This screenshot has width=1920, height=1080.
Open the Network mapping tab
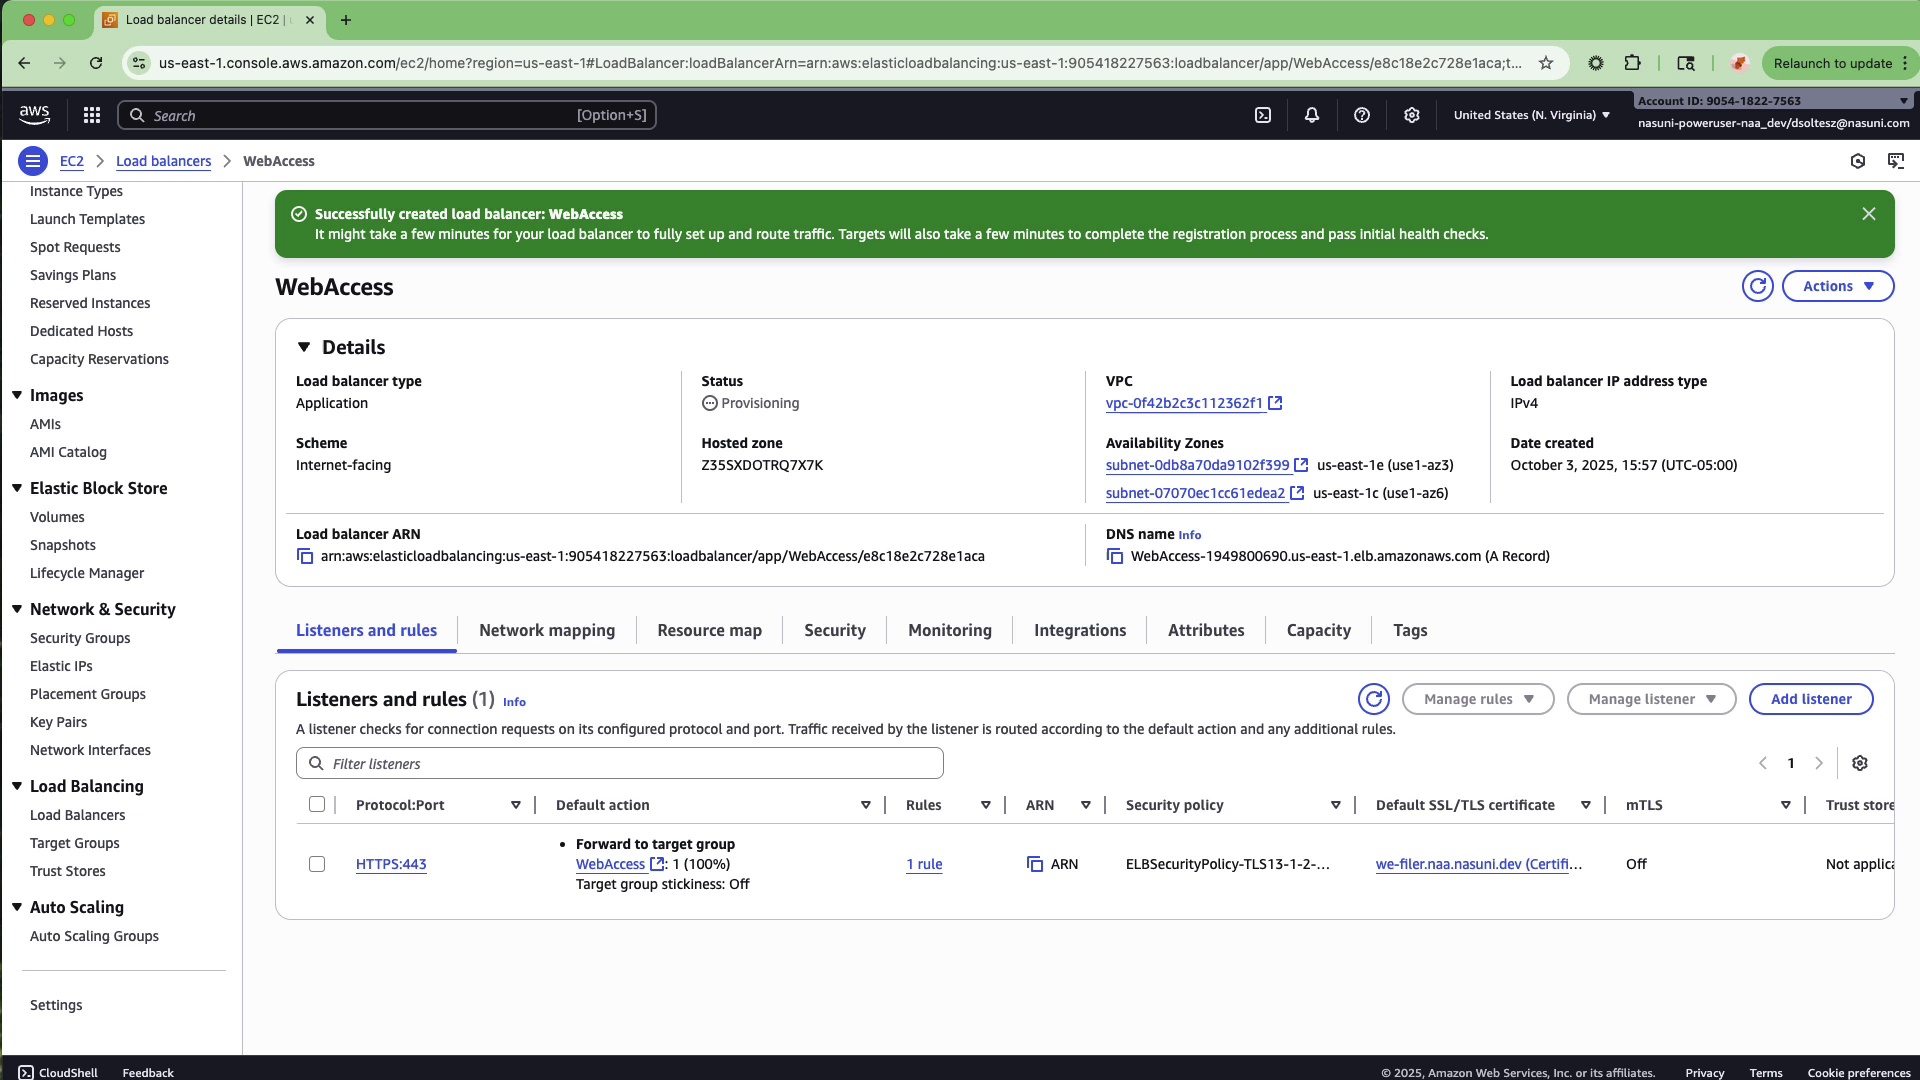point(546,630)
